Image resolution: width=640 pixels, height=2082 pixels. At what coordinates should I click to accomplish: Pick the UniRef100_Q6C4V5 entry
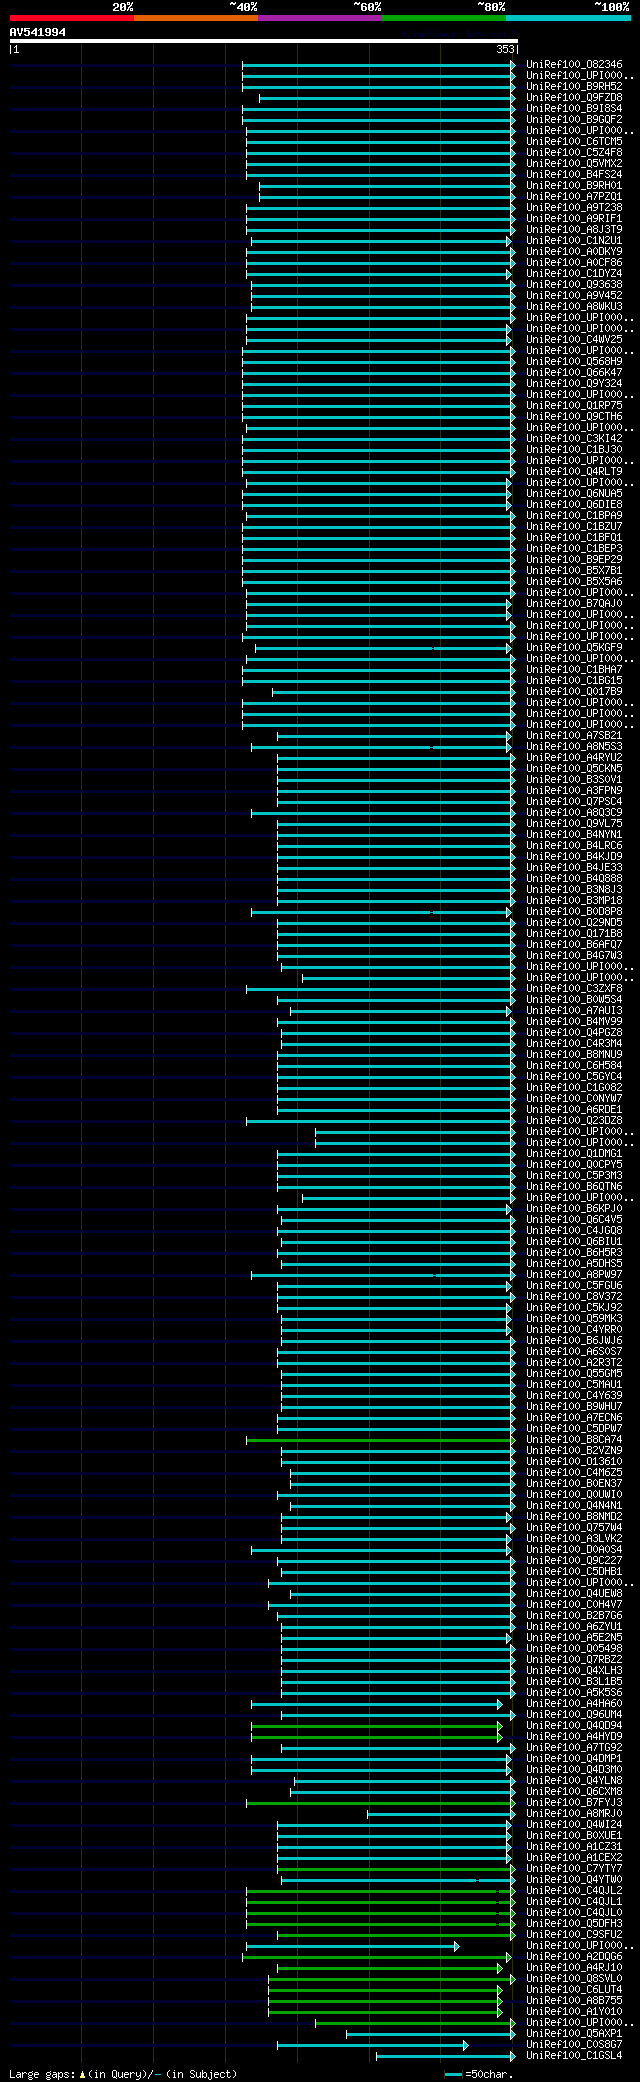point(574,1220)
